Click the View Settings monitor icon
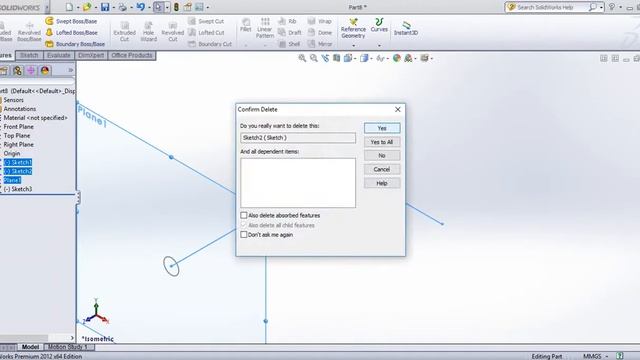The width and height of the screenshot is (640, 360). pos(424,58)
